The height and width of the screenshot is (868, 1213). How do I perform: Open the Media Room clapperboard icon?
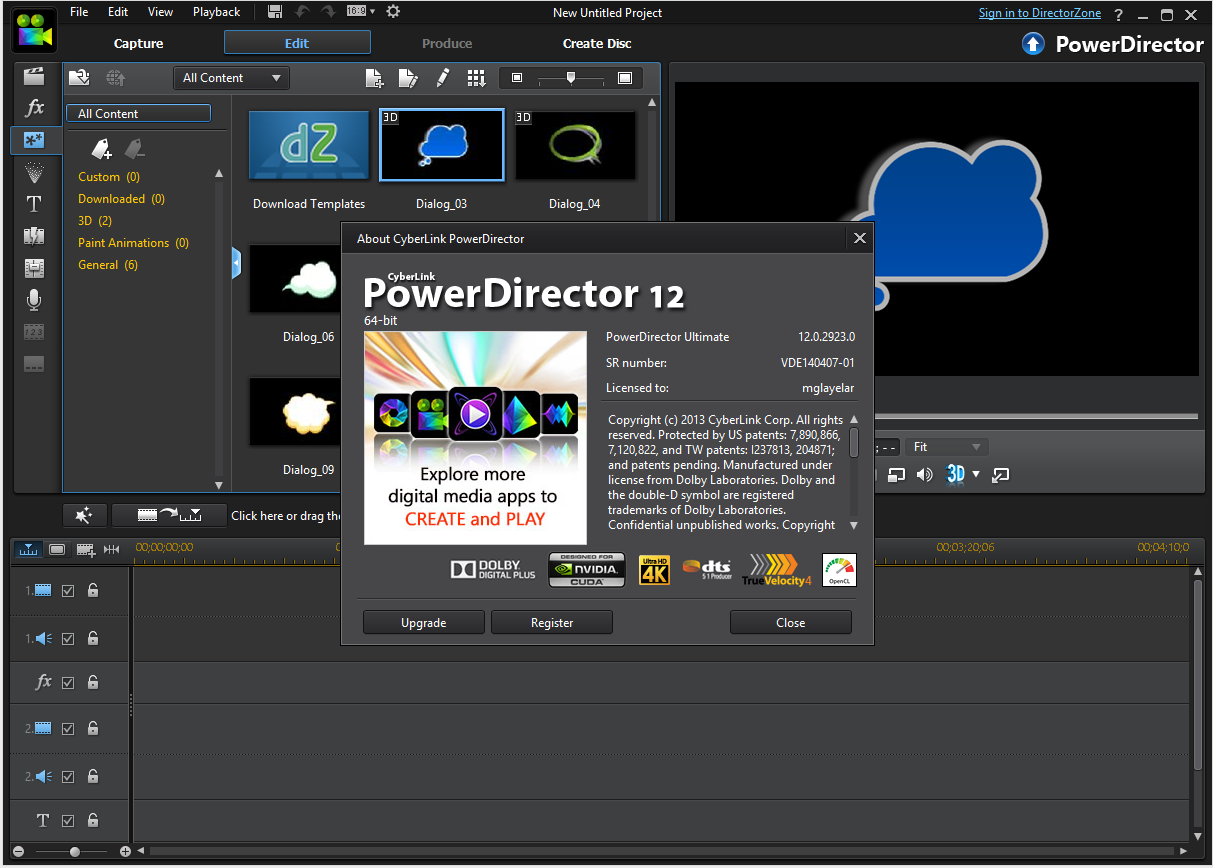pos(34,76)
